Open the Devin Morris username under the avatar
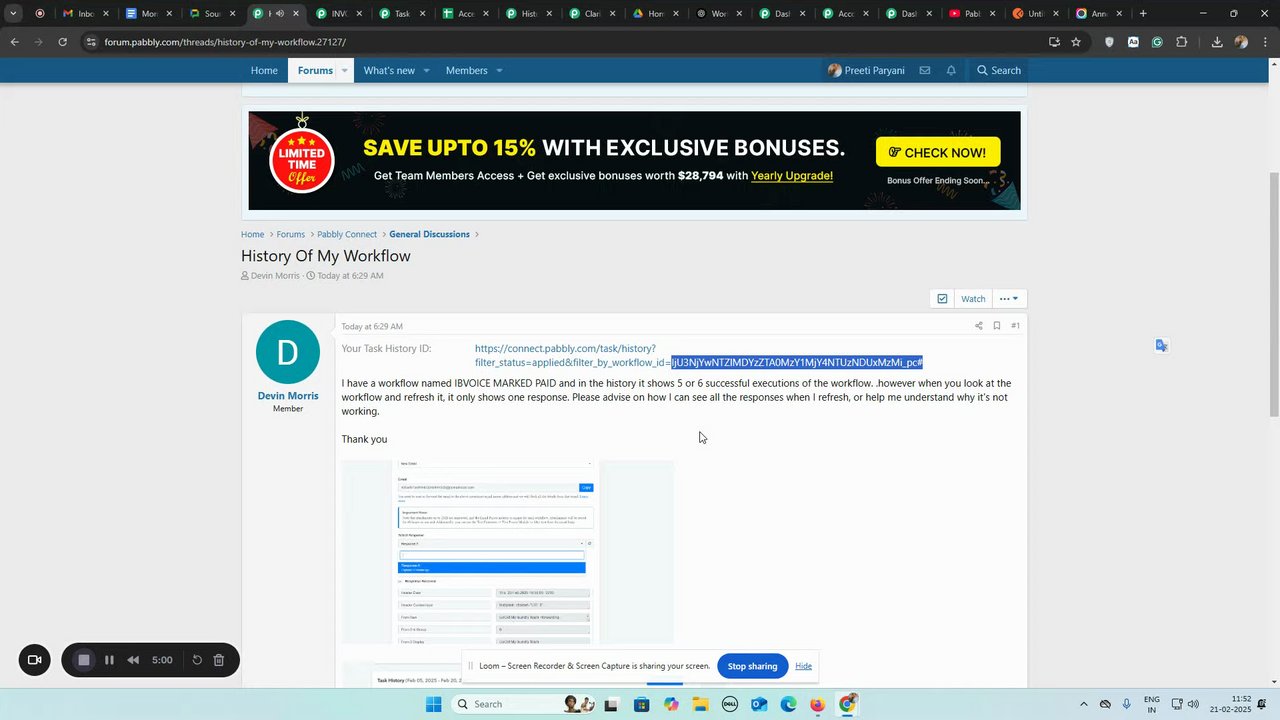 [288, 396]
